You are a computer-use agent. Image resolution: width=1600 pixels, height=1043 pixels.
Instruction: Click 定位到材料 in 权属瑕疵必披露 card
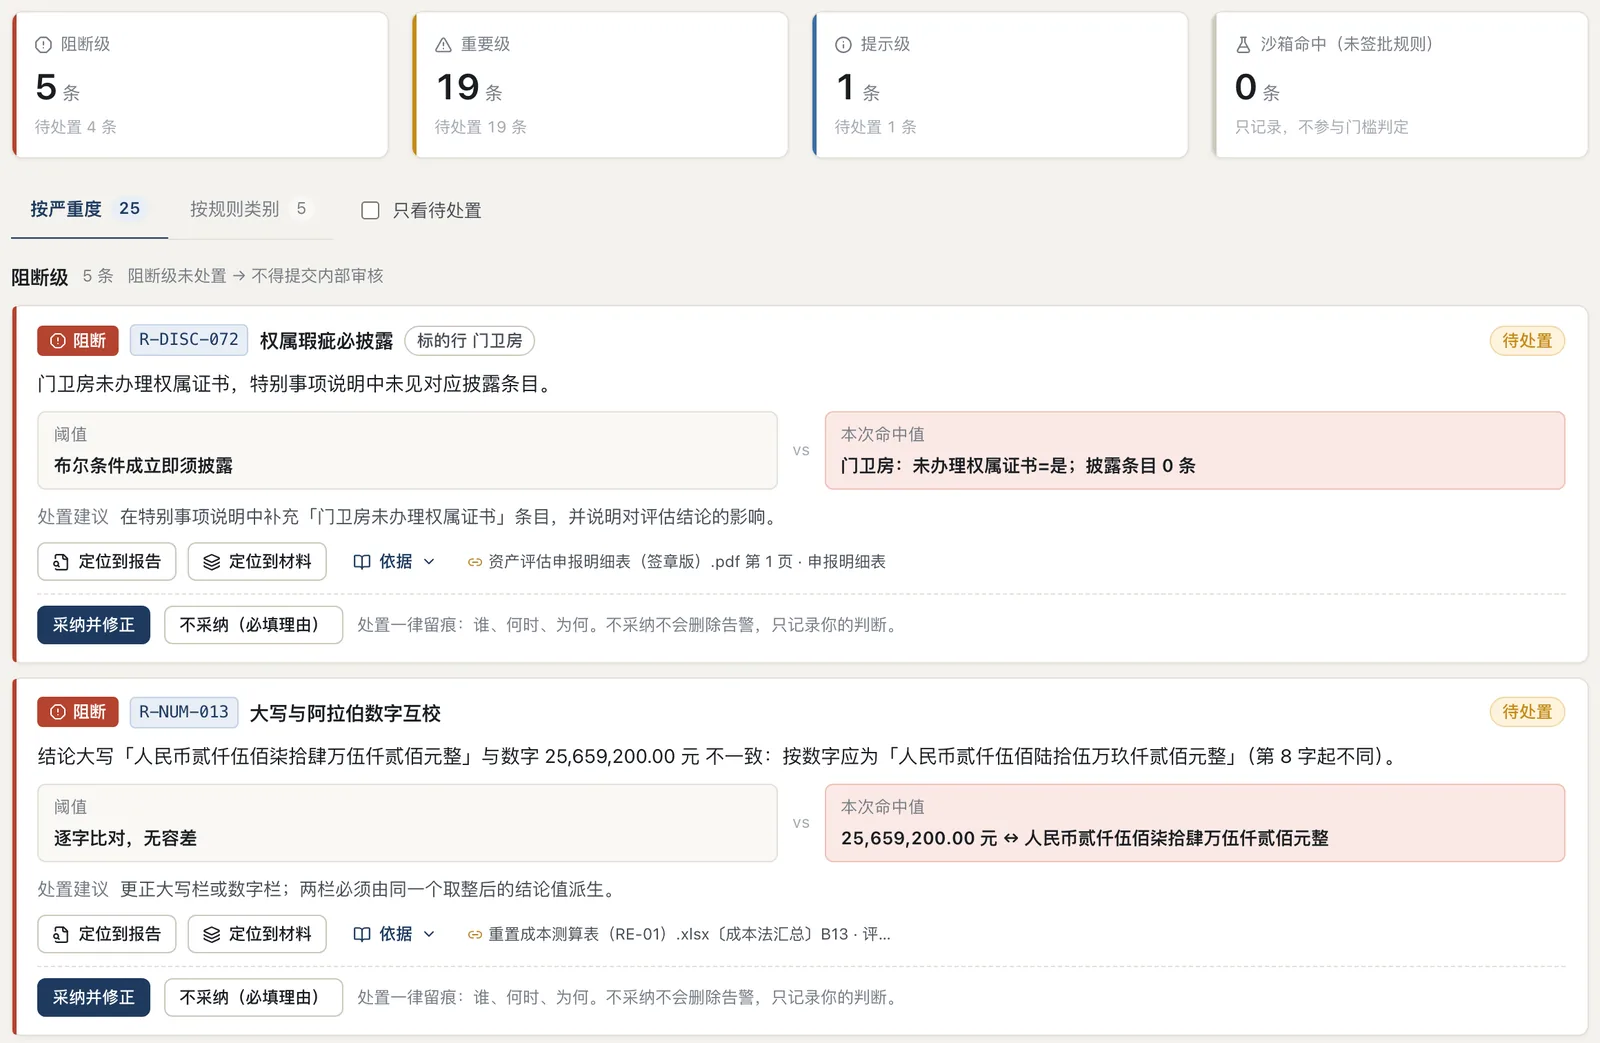[x=257, y=562]
